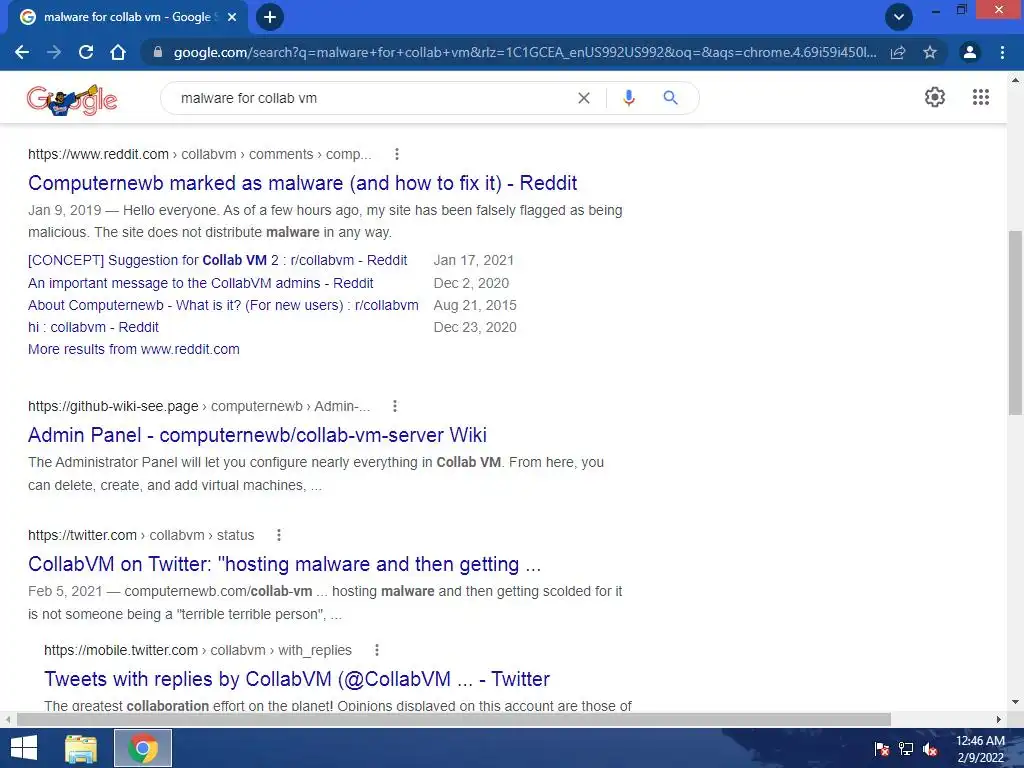Open 'About Computernewb - What is it?' link

[x=223, y=305]
